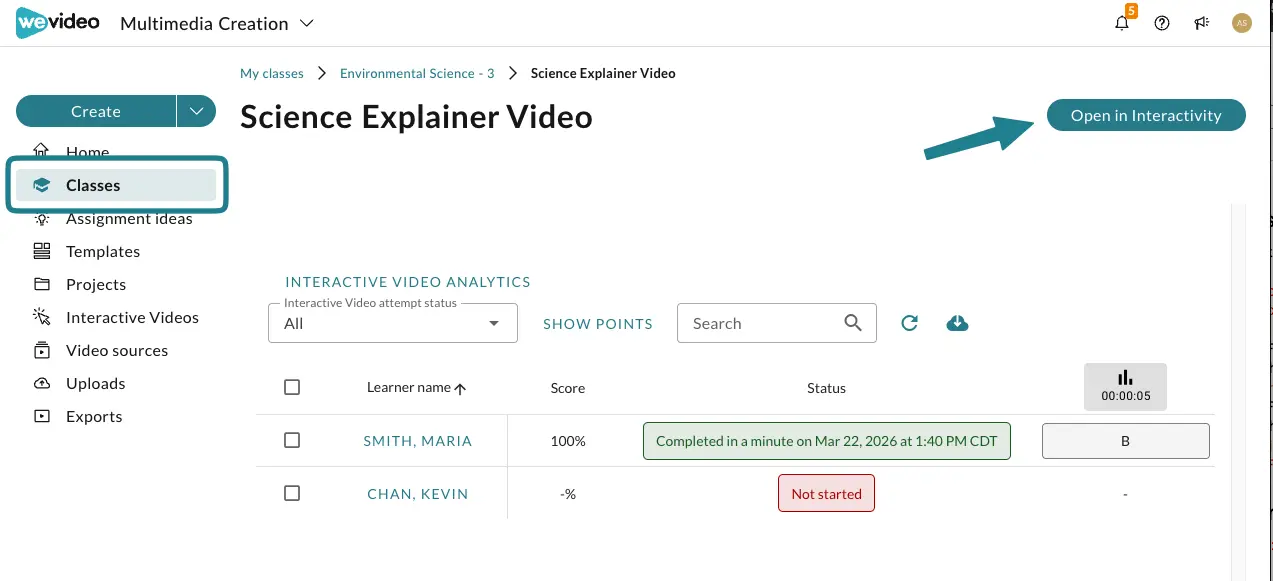The image size is (1273, 581).
Task: Open the notifications bell
Action: coord(1122,23)
